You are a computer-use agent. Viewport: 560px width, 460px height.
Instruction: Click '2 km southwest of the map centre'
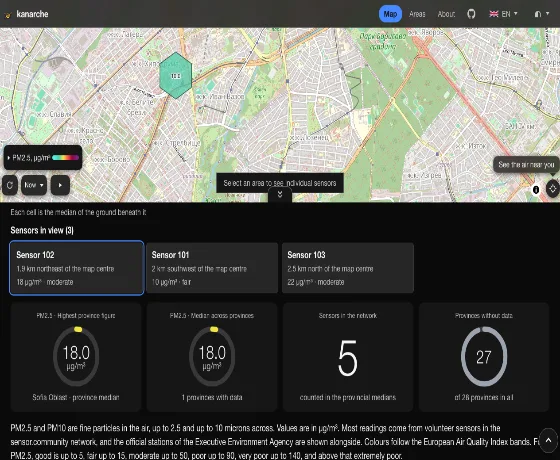tap(199, 269)
